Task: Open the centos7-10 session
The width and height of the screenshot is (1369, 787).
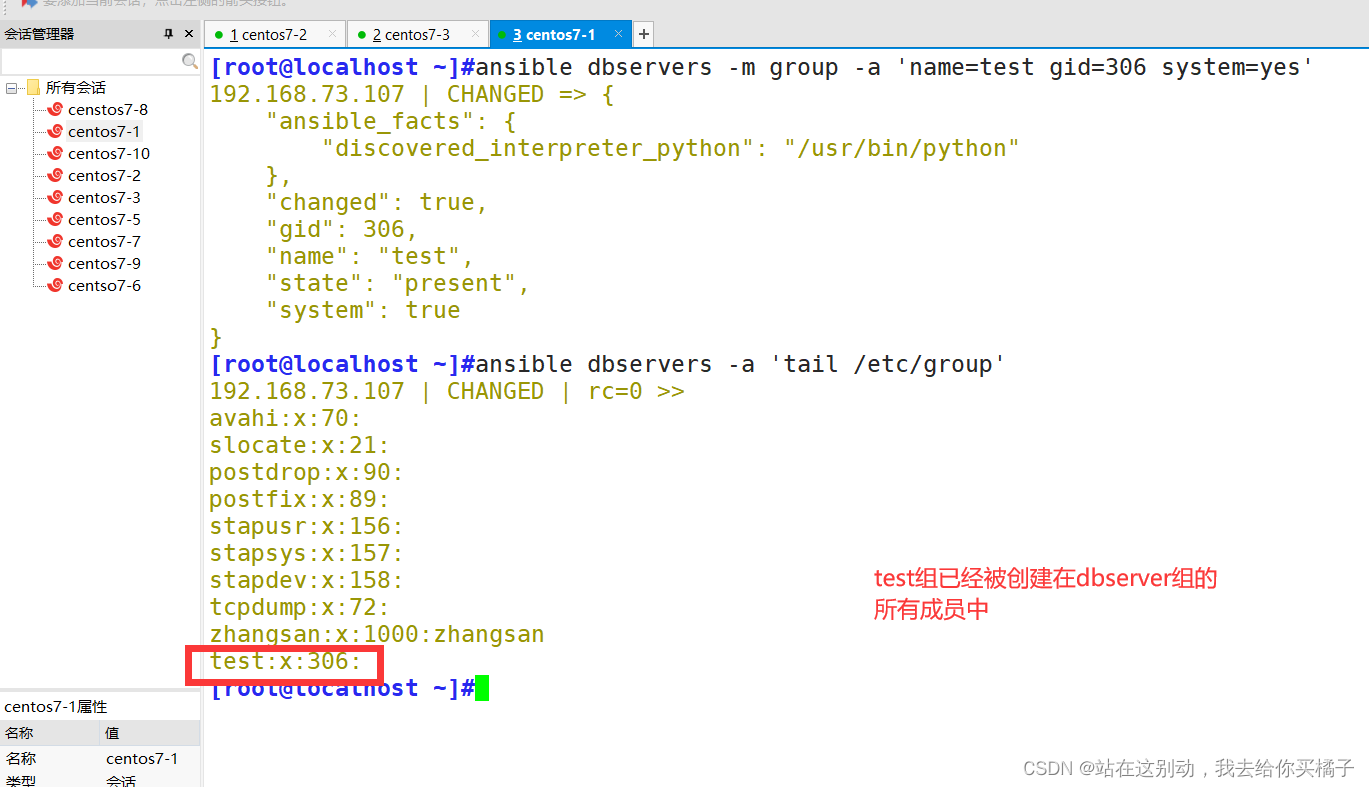Action: pyautogui.click(x=109, y=154)
